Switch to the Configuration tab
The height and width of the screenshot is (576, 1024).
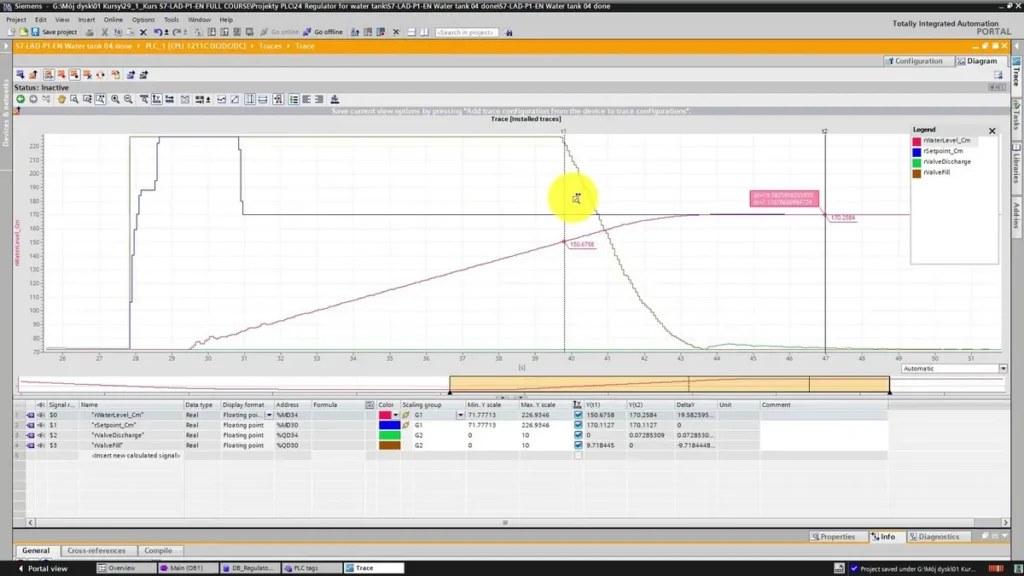914,61
